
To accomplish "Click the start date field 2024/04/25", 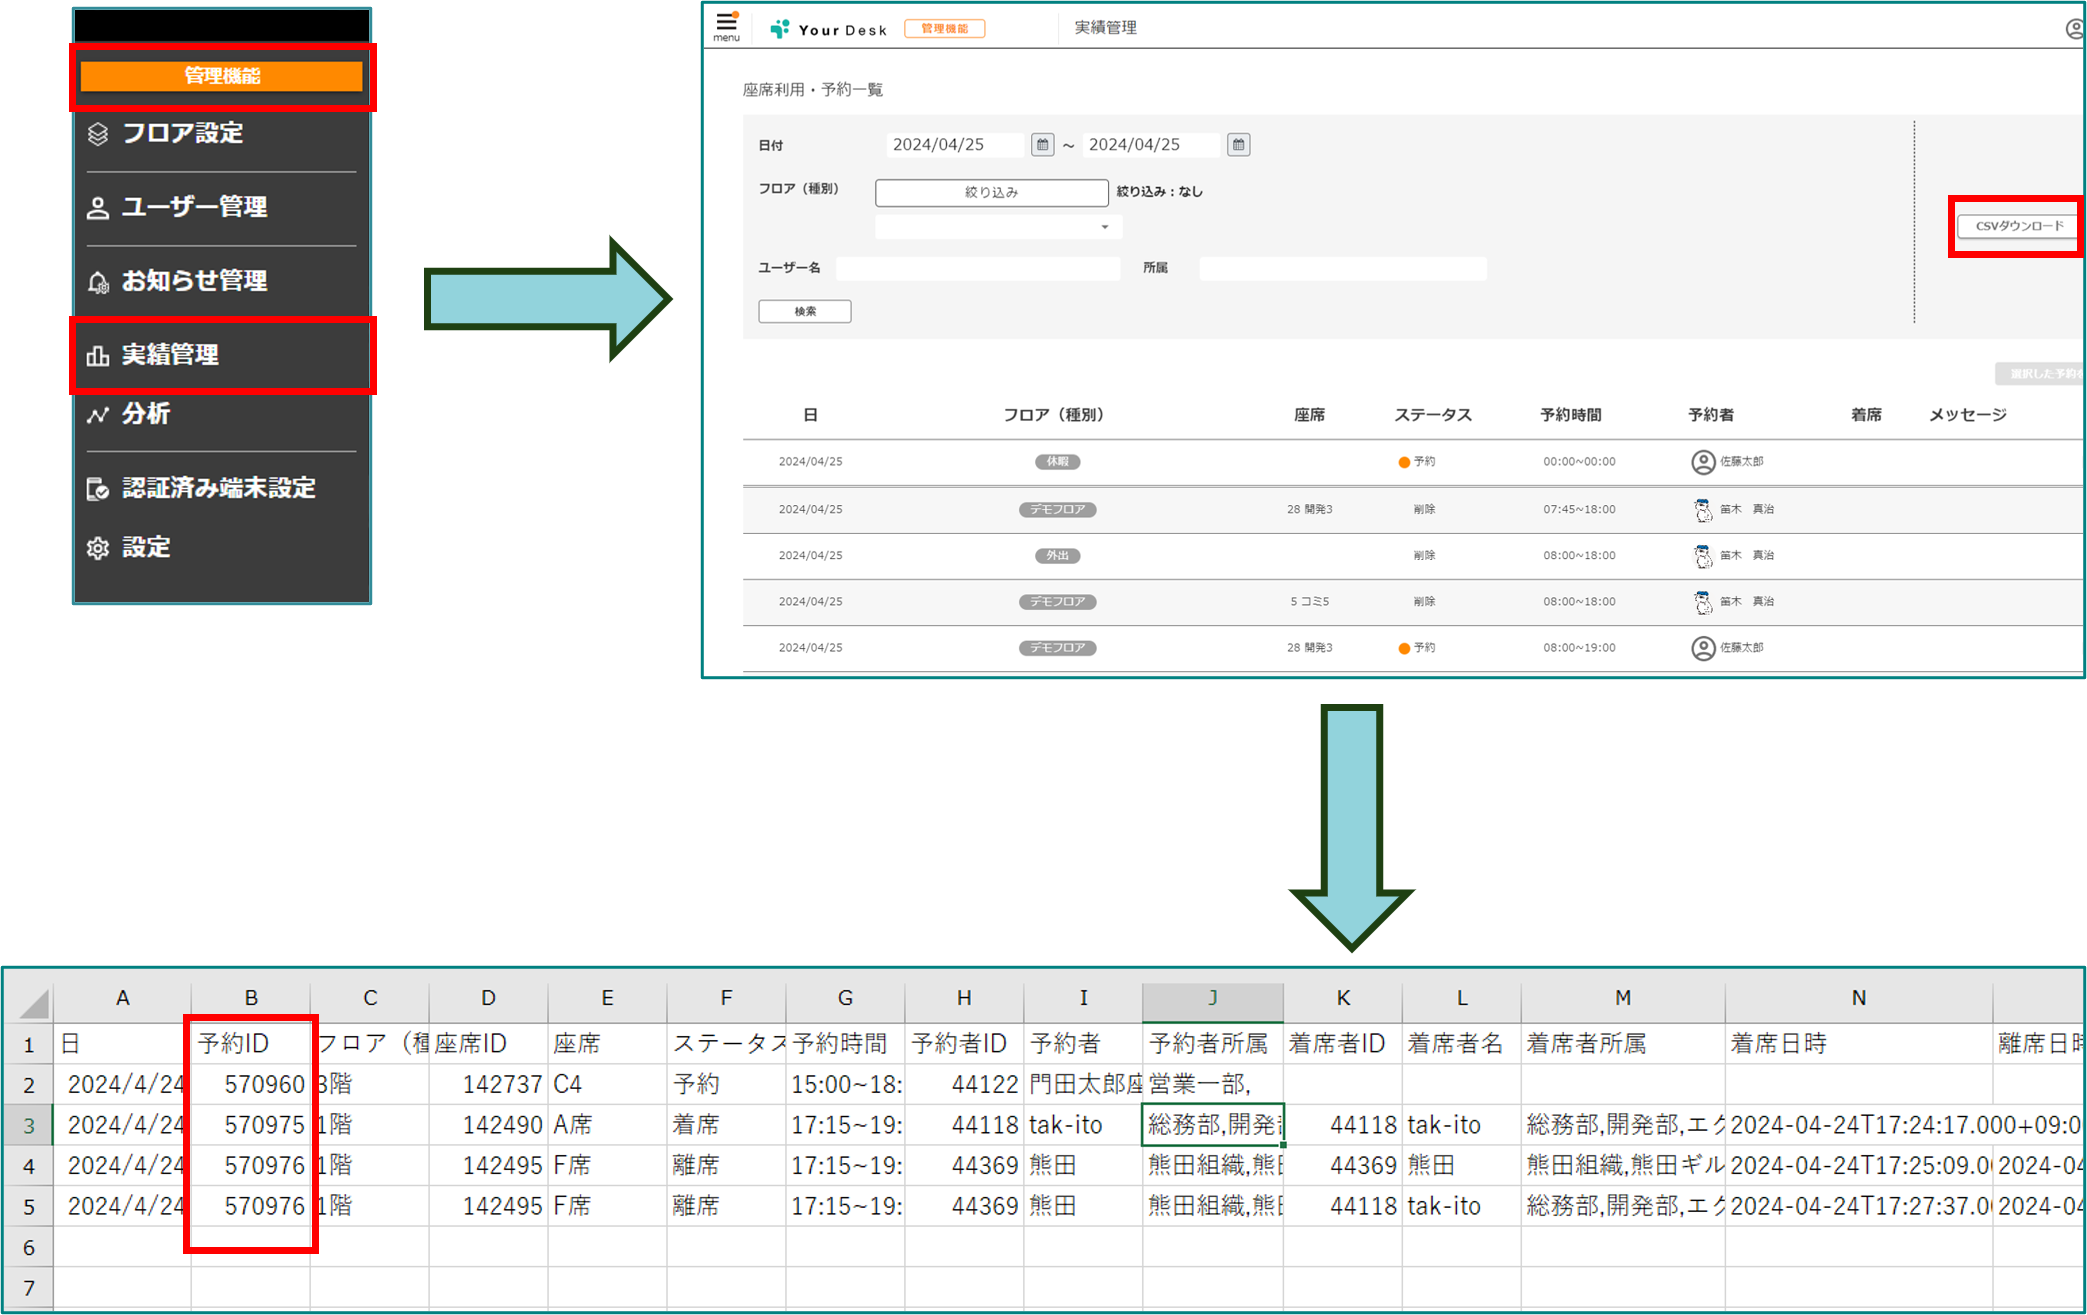I will coord(956,145).
